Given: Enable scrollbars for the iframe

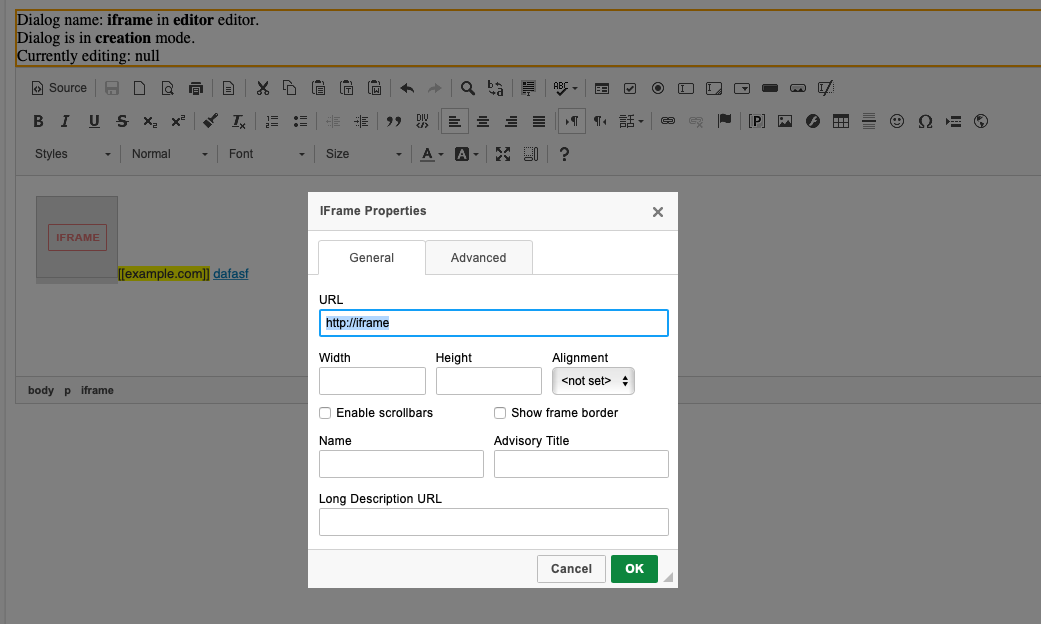Looking at the screenshot, I should pos(324,412).
